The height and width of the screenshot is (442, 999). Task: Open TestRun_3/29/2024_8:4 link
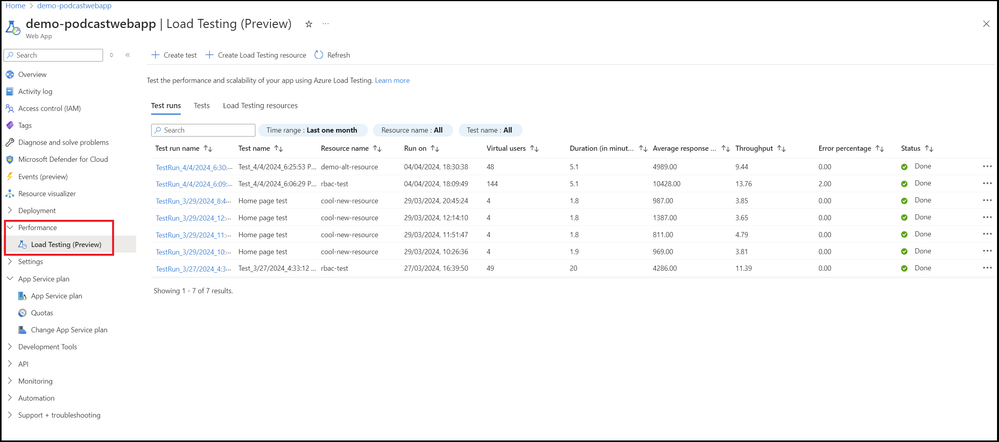coord(194,201)
